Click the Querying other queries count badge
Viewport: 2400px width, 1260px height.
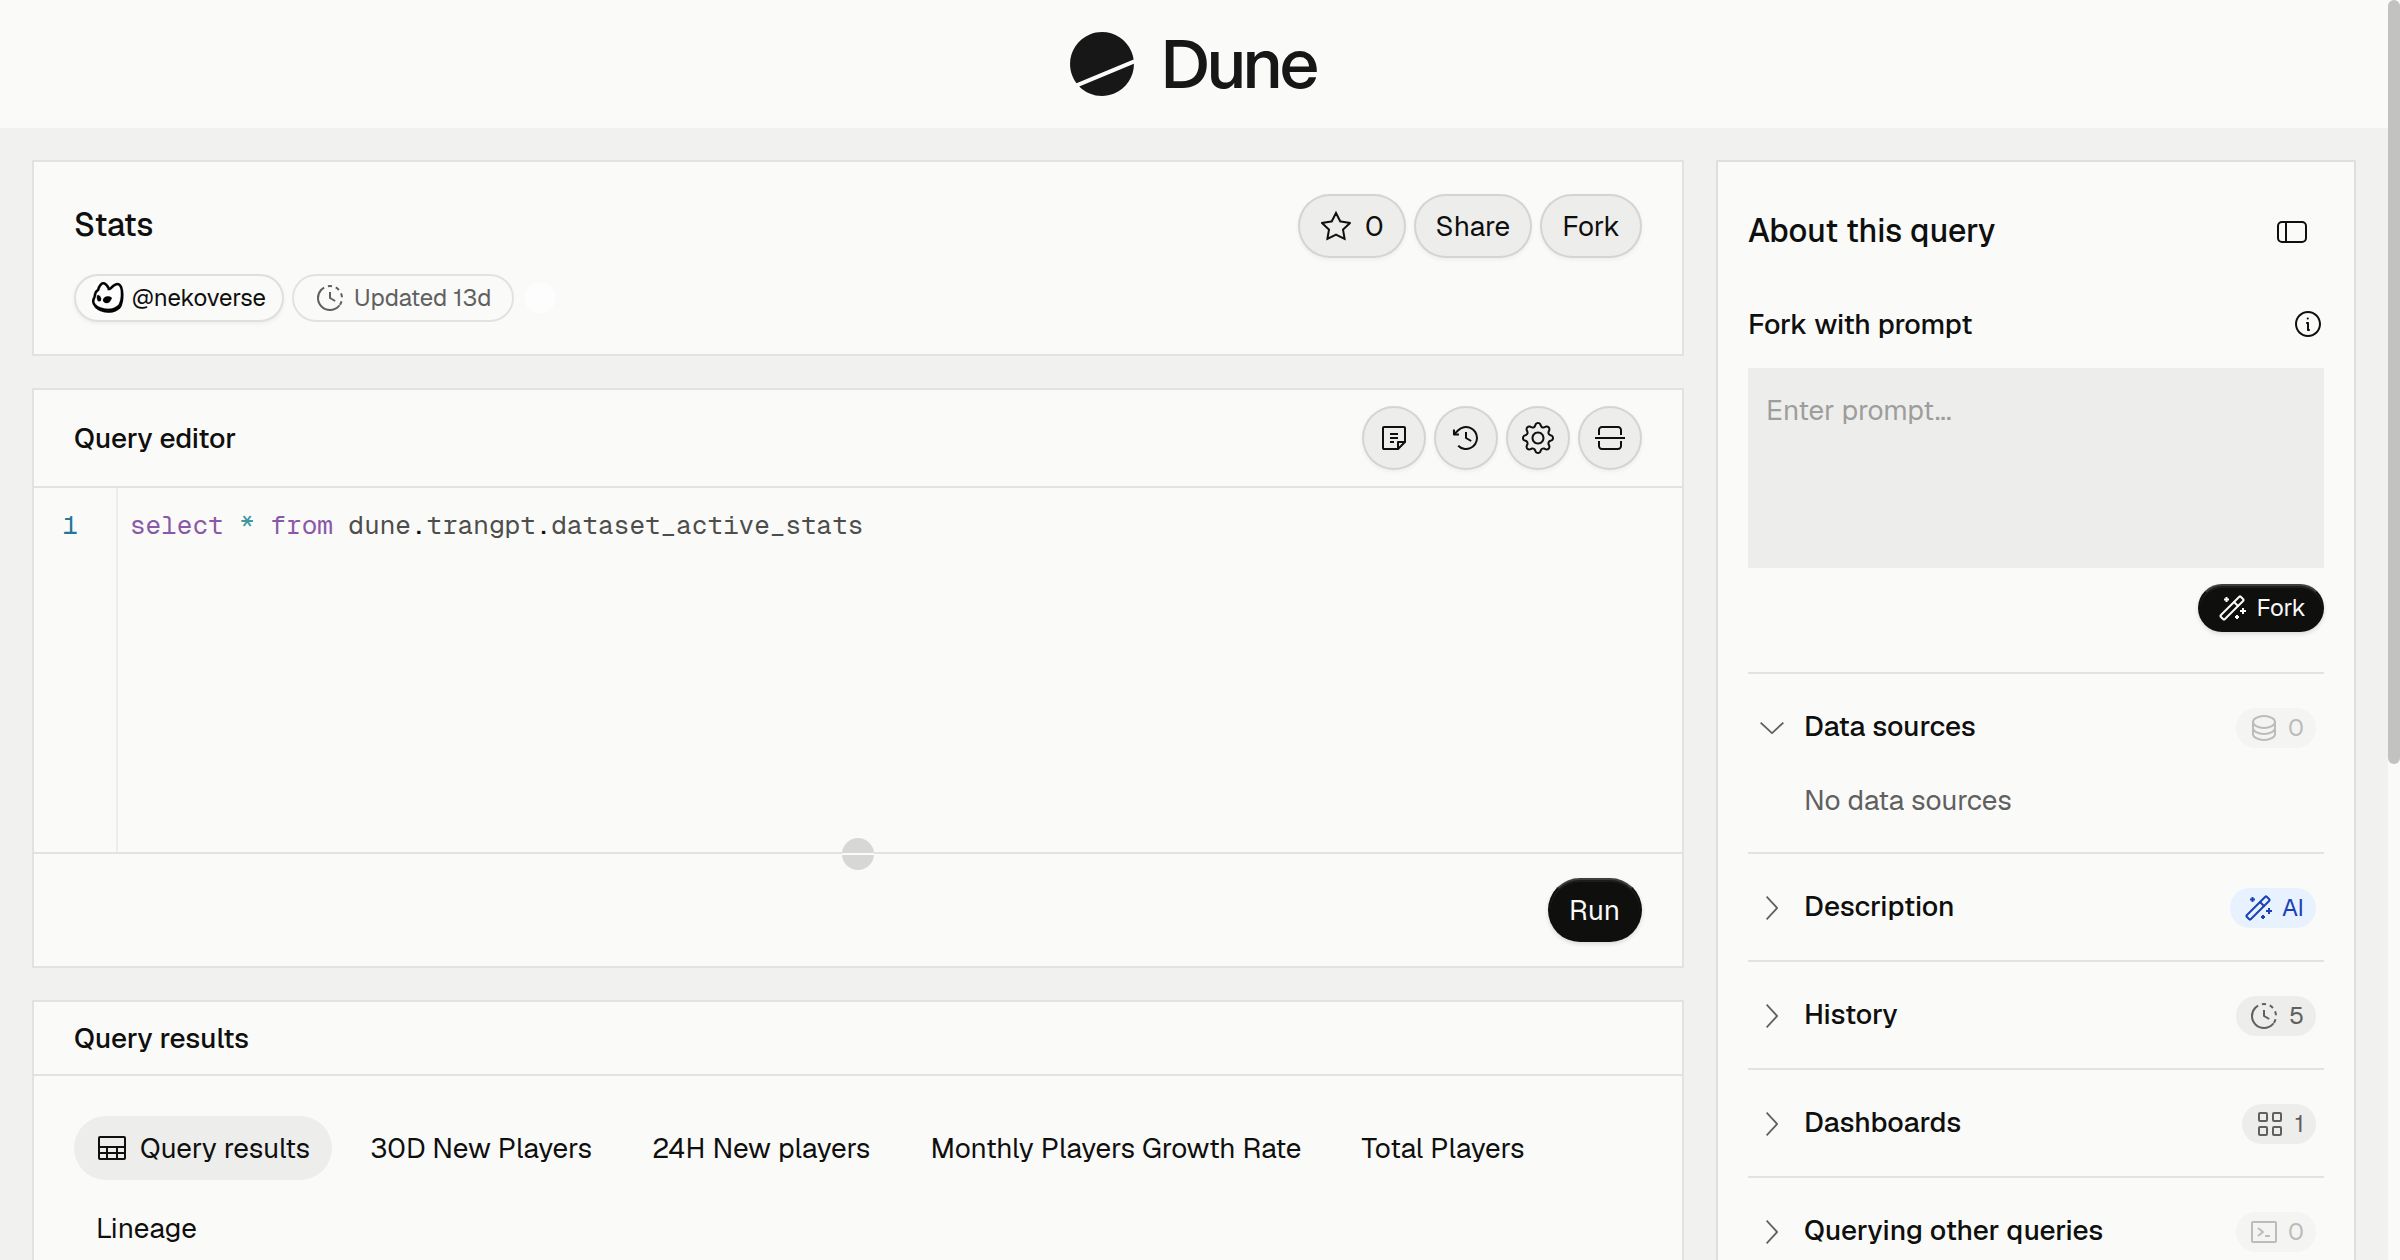coord(2276,1232)
